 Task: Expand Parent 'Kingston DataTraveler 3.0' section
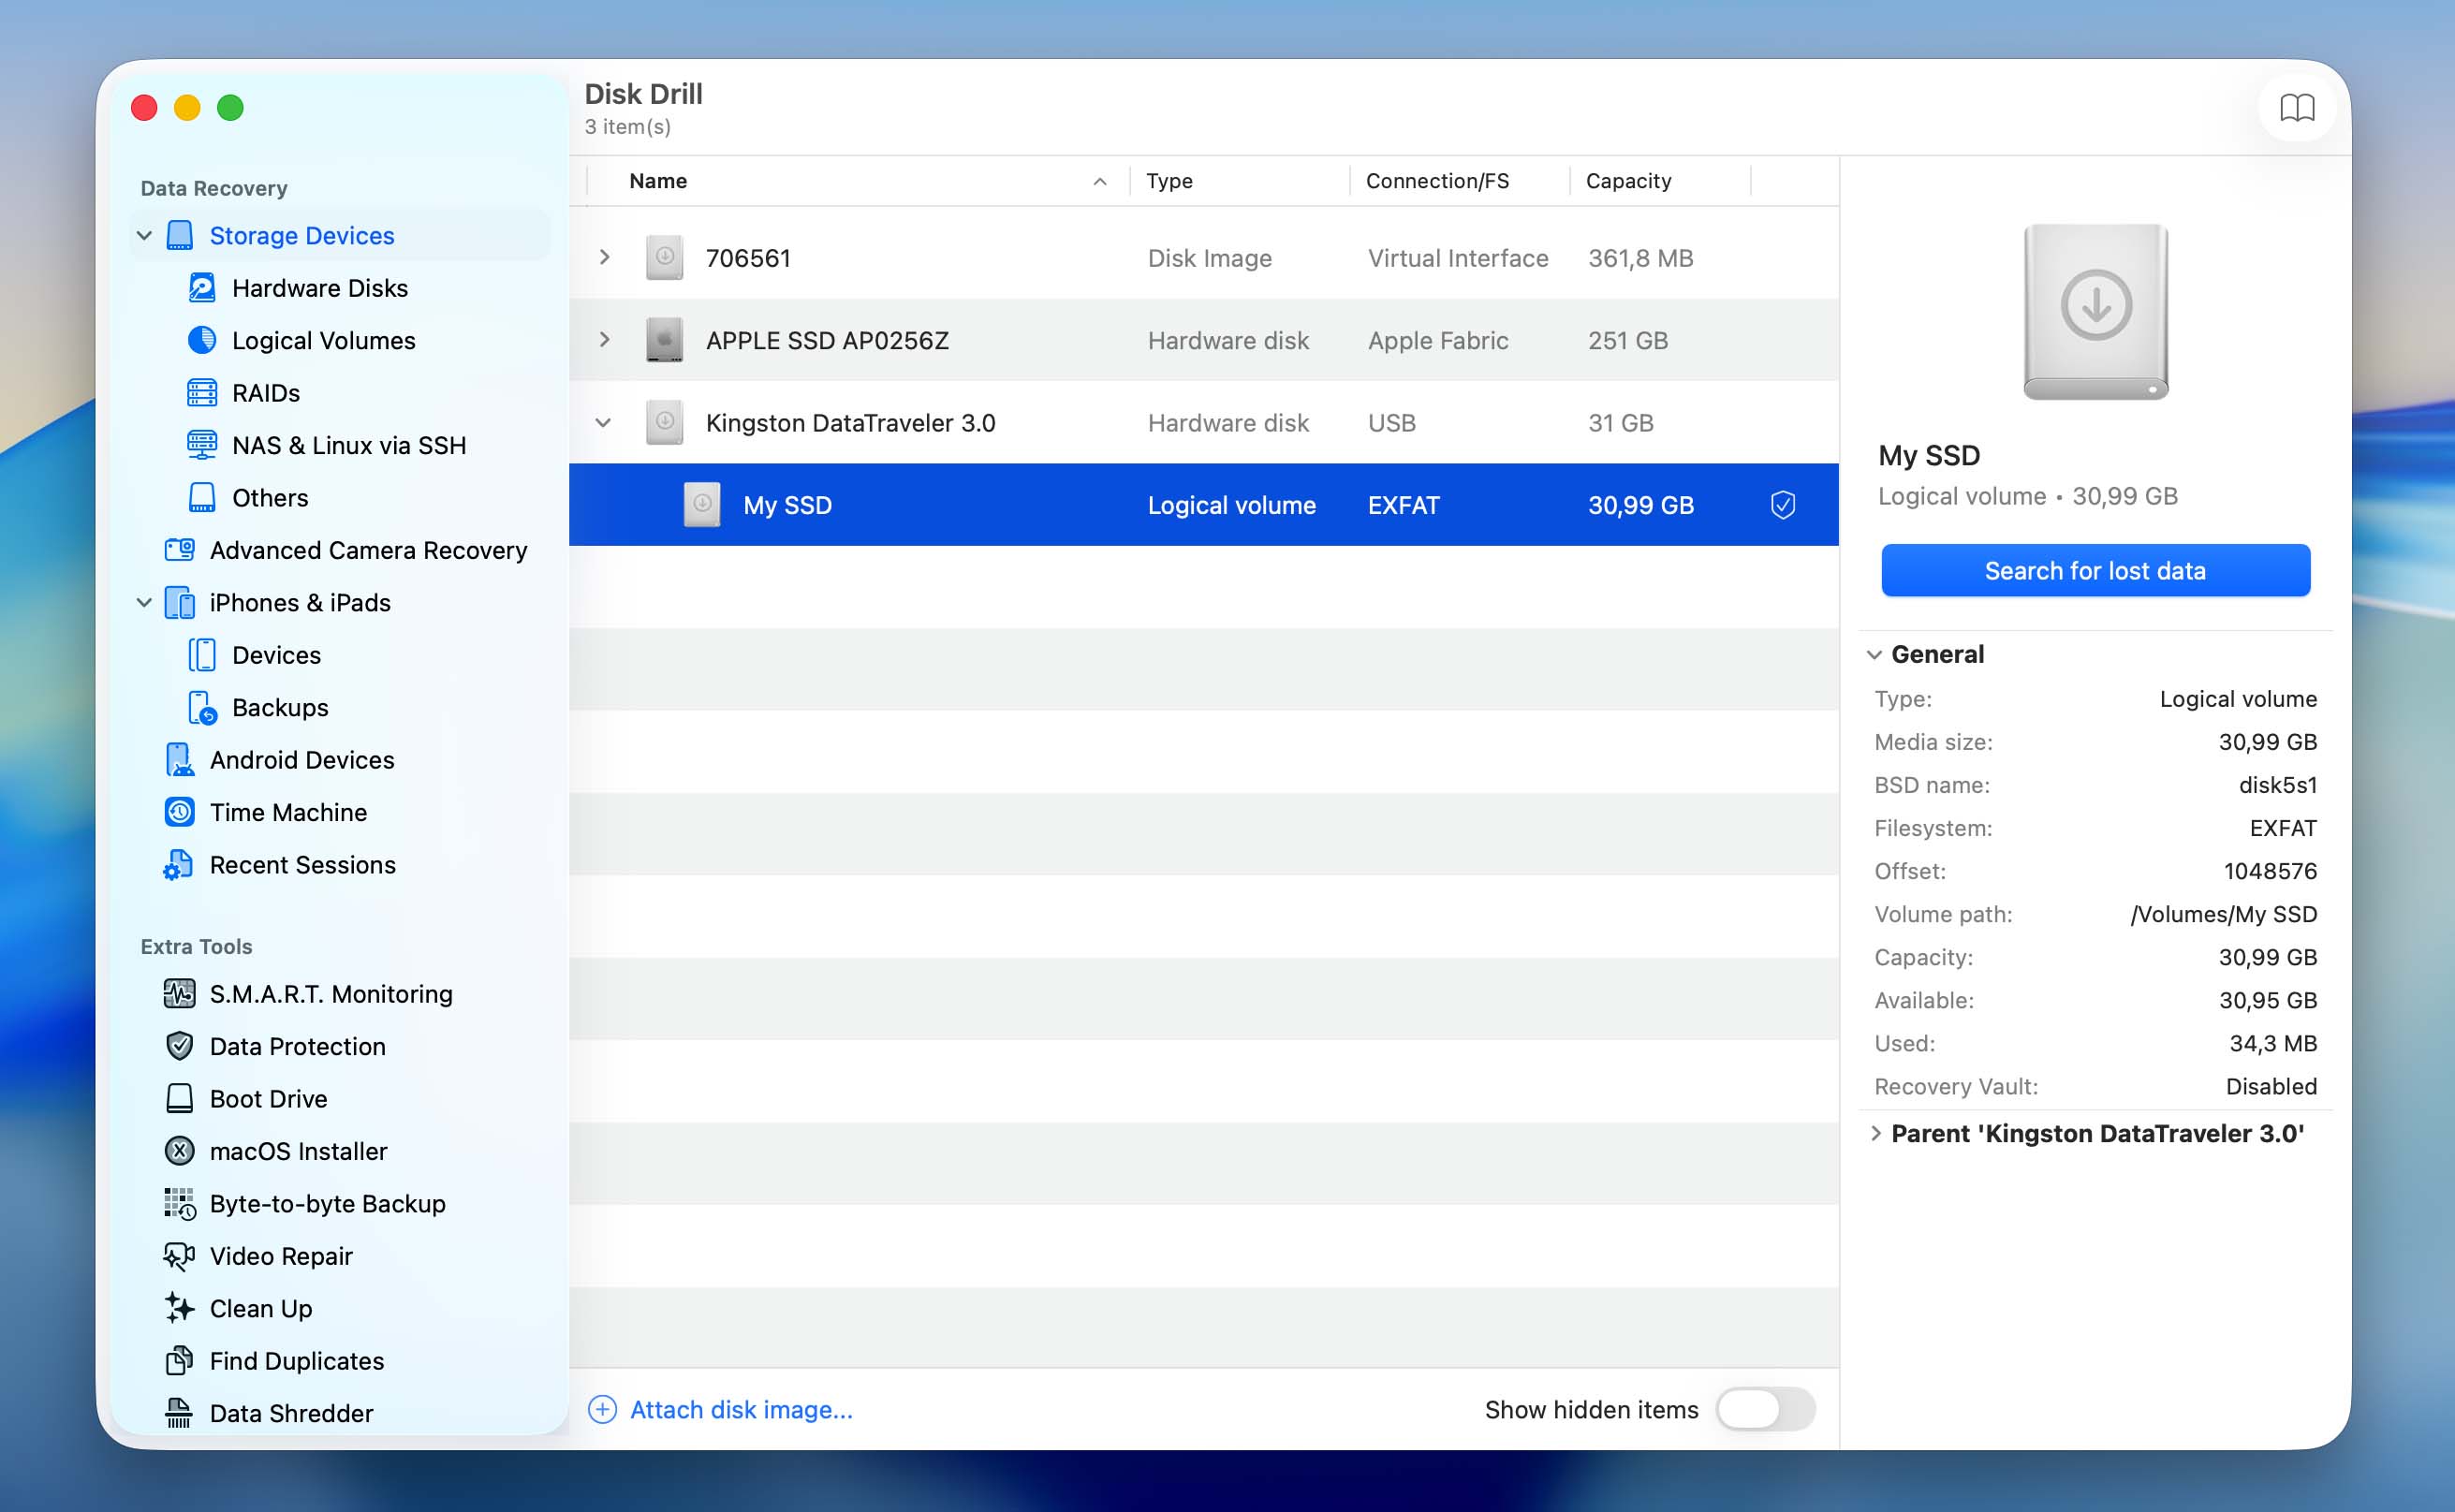(x=1876, y=1133)
